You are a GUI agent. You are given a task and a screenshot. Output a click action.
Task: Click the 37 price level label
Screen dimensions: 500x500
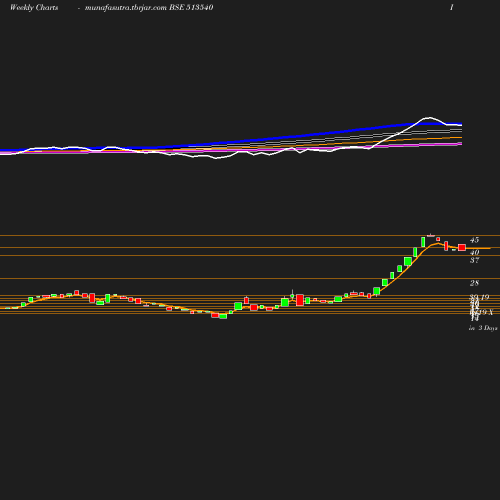pyautogui.click(x=474, y=260)
